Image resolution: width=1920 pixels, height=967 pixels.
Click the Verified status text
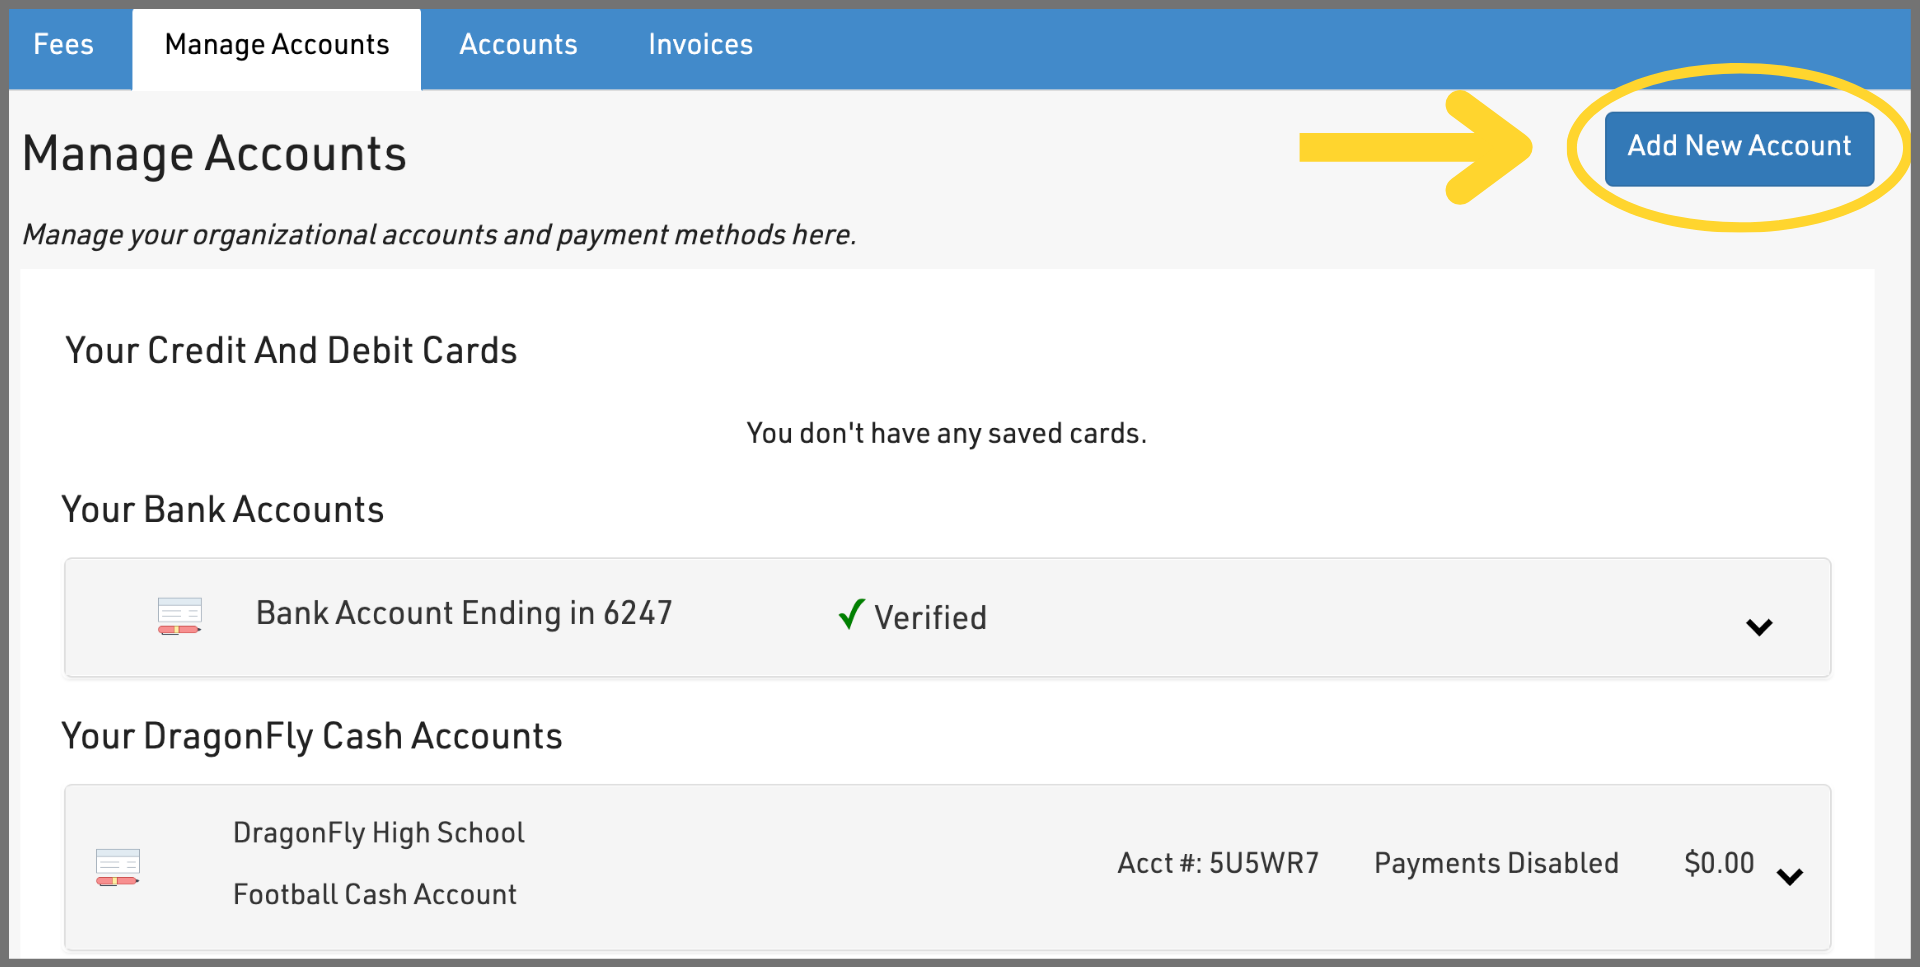[930, 618]
